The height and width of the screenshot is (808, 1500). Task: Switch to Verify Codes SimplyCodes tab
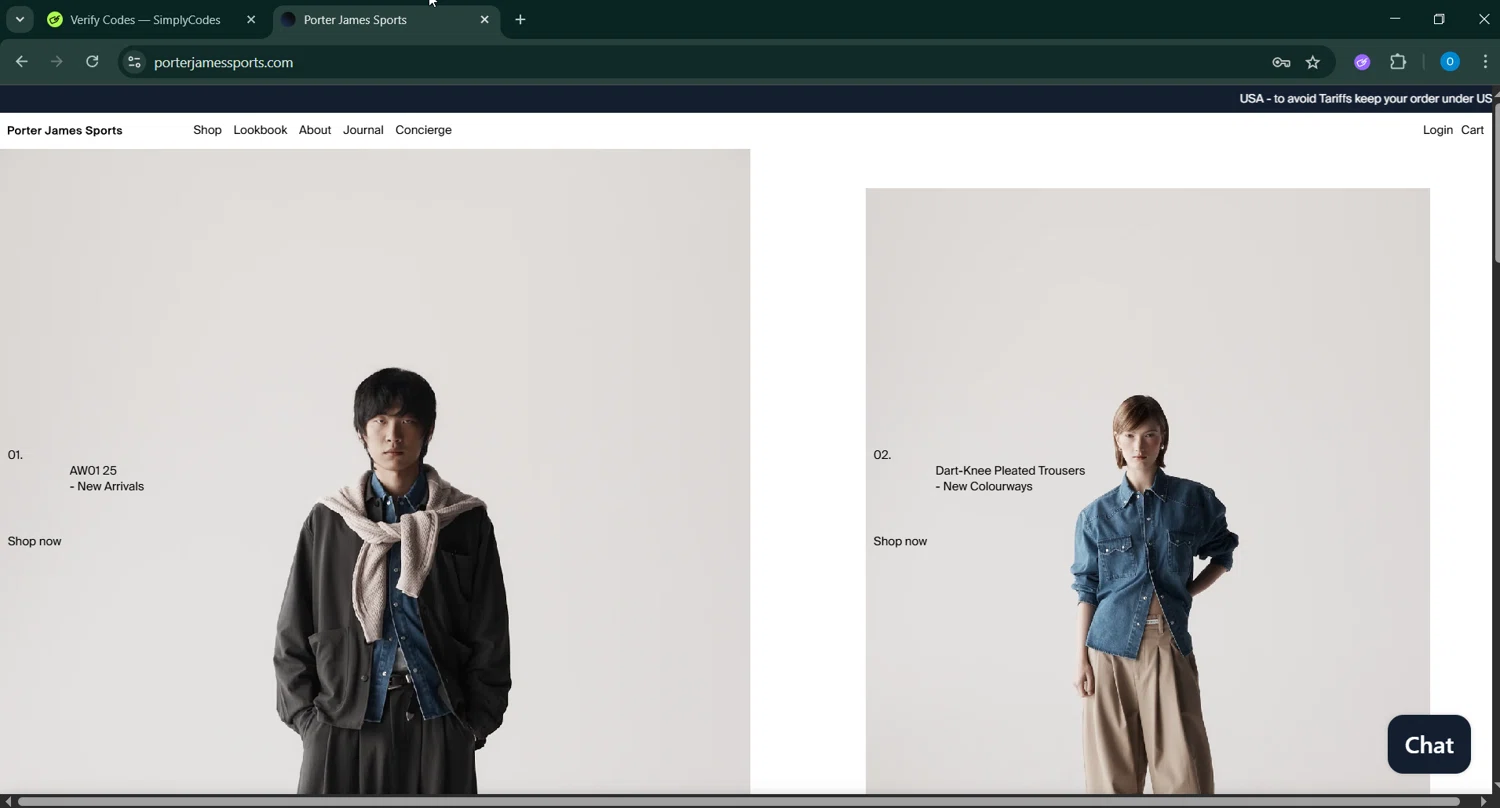(x=145, y=20)
